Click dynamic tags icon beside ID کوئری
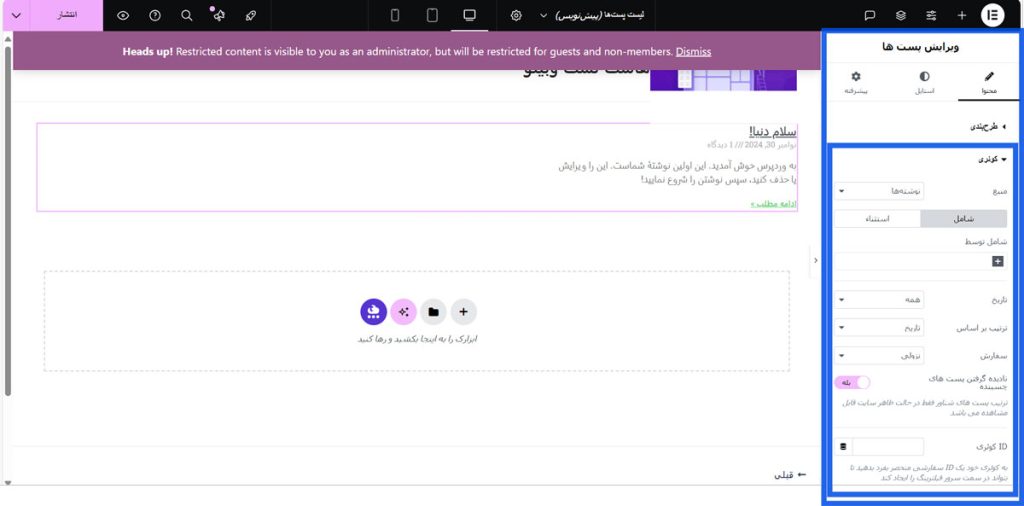The width and height of the screenshot is (1024, 506). pyautogui.click(x=843, y=447)
